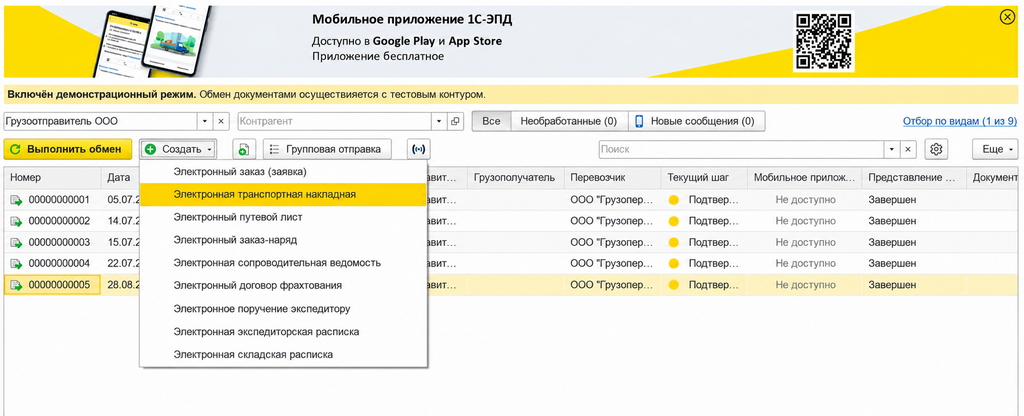Click Не доступно in row 00000000005
The height and width of the screenshot is (416, 1024).
tap(805, 285)
